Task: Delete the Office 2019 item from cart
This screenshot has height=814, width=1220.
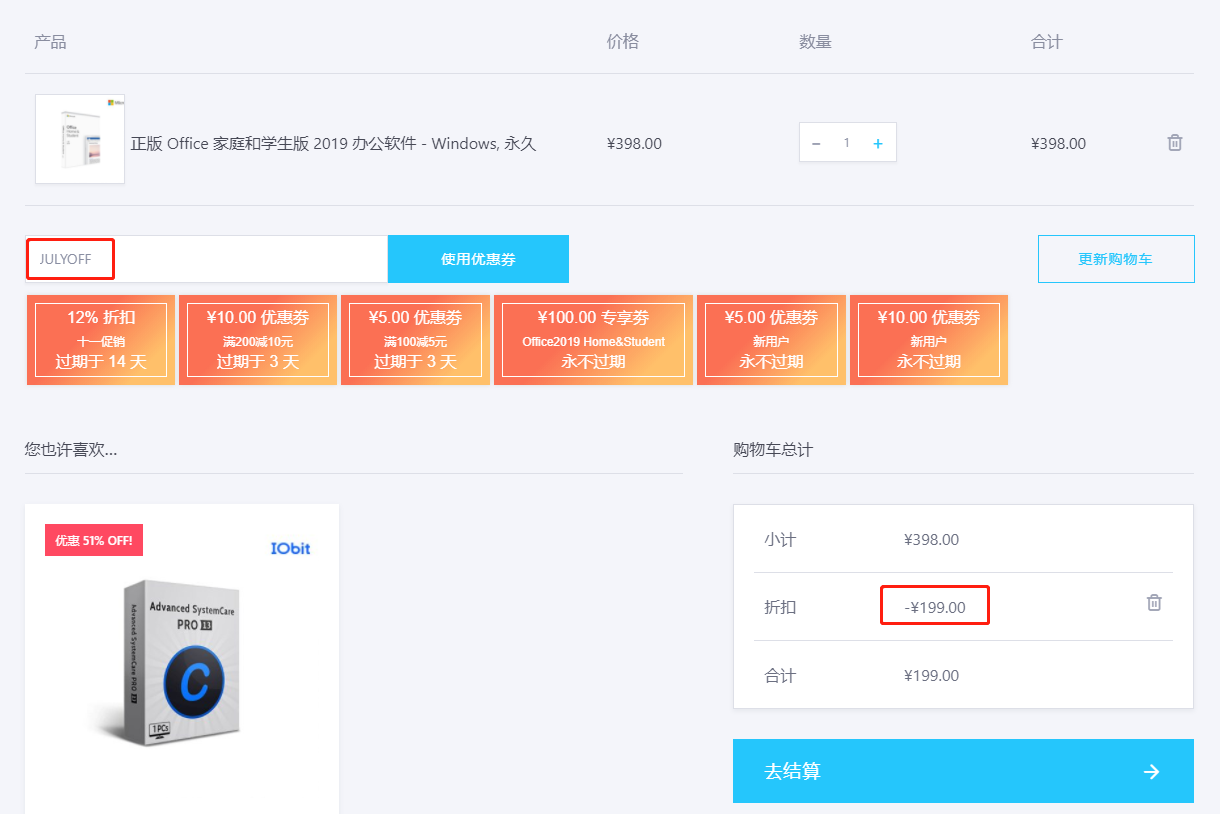Action: coord(1175,143)
